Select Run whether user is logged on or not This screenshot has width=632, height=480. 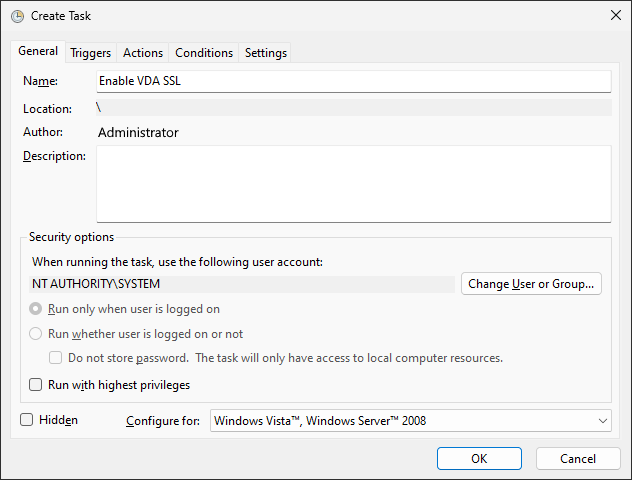[x=36, y=334]
